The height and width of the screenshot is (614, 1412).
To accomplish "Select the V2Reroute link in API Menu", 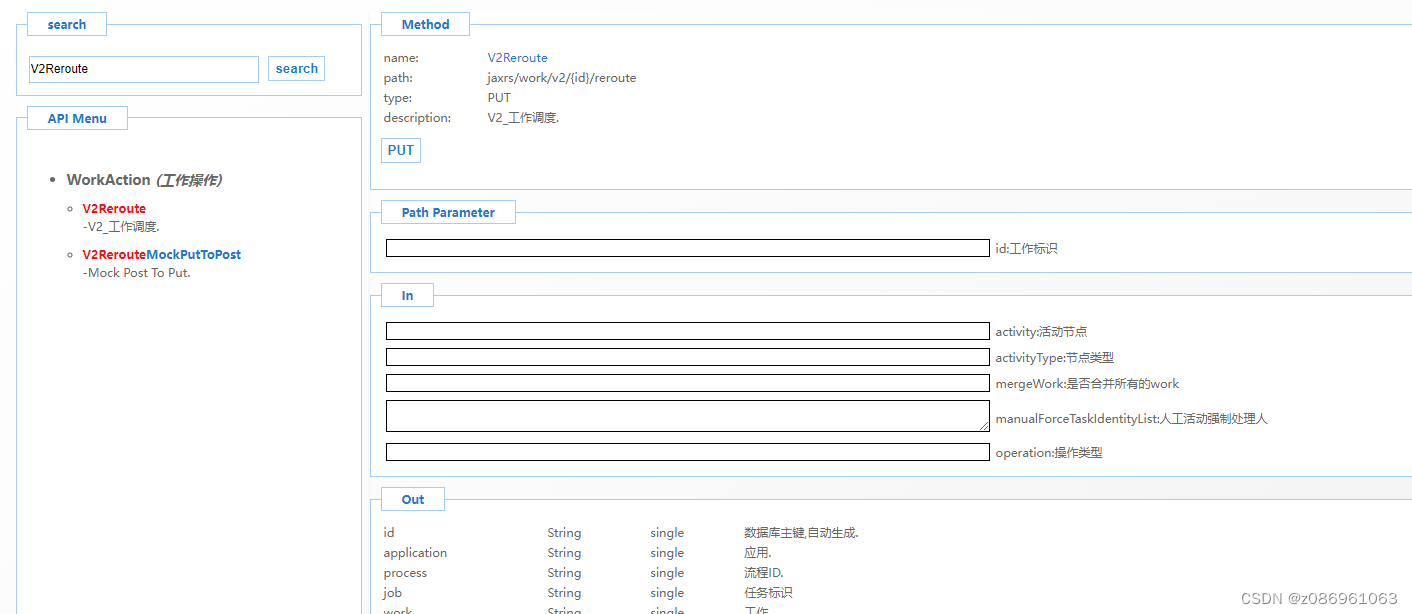I will [x=113, y=208].
